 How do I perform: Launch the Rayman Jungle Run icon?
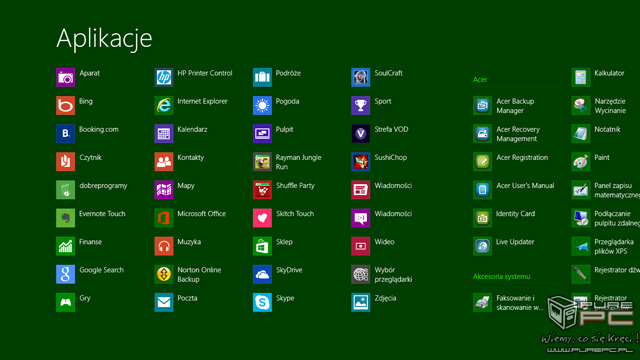(x=262, y=162)
